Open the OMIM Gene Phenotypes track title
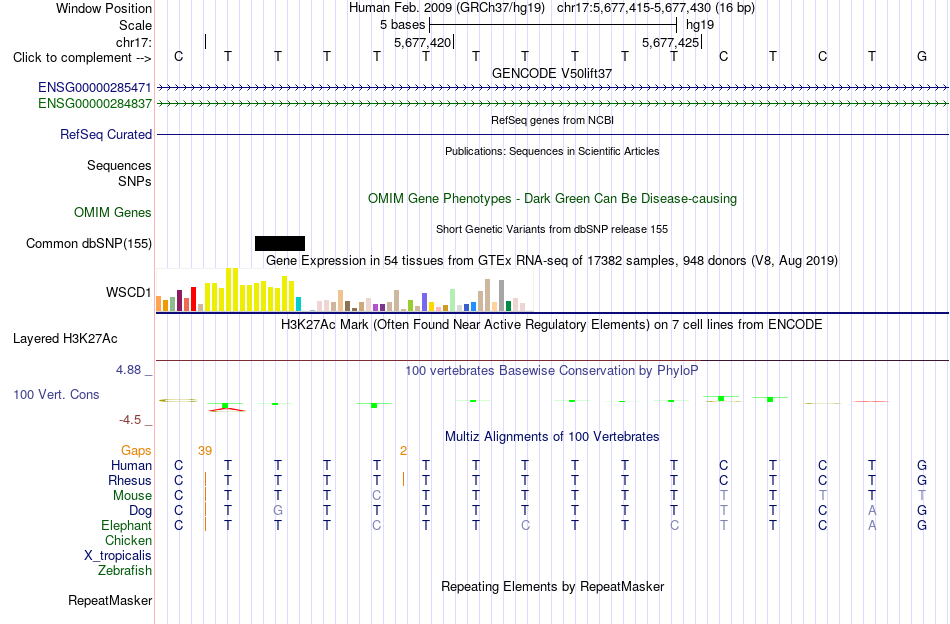 click(x=552, y=199)
